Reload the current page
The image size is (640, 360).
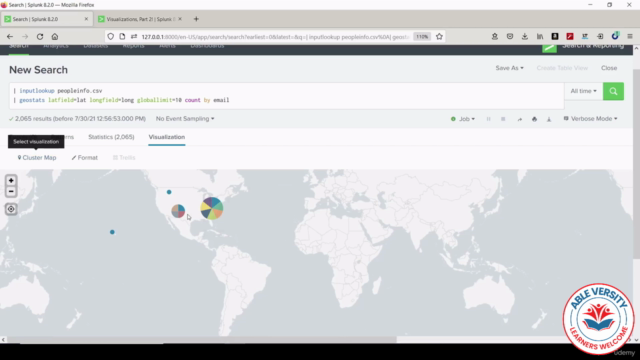click(40, 36)
